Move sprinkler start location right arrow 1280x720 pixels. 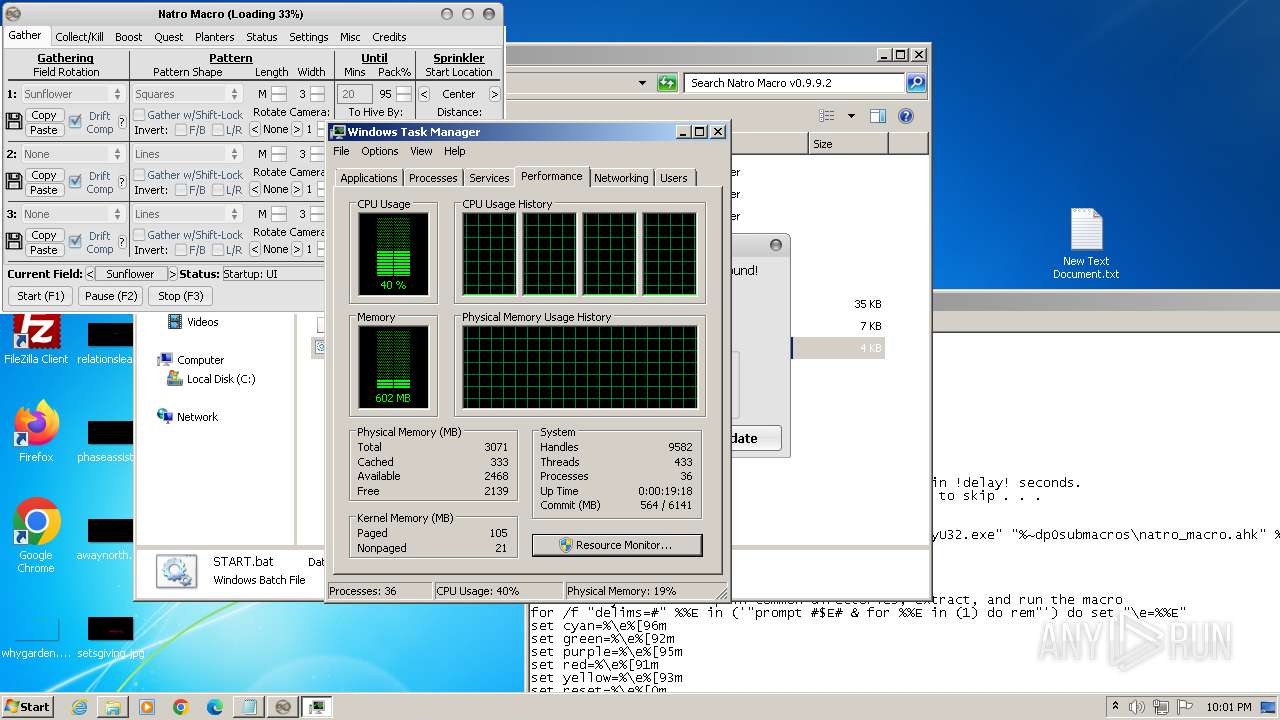tap(494, 94)
